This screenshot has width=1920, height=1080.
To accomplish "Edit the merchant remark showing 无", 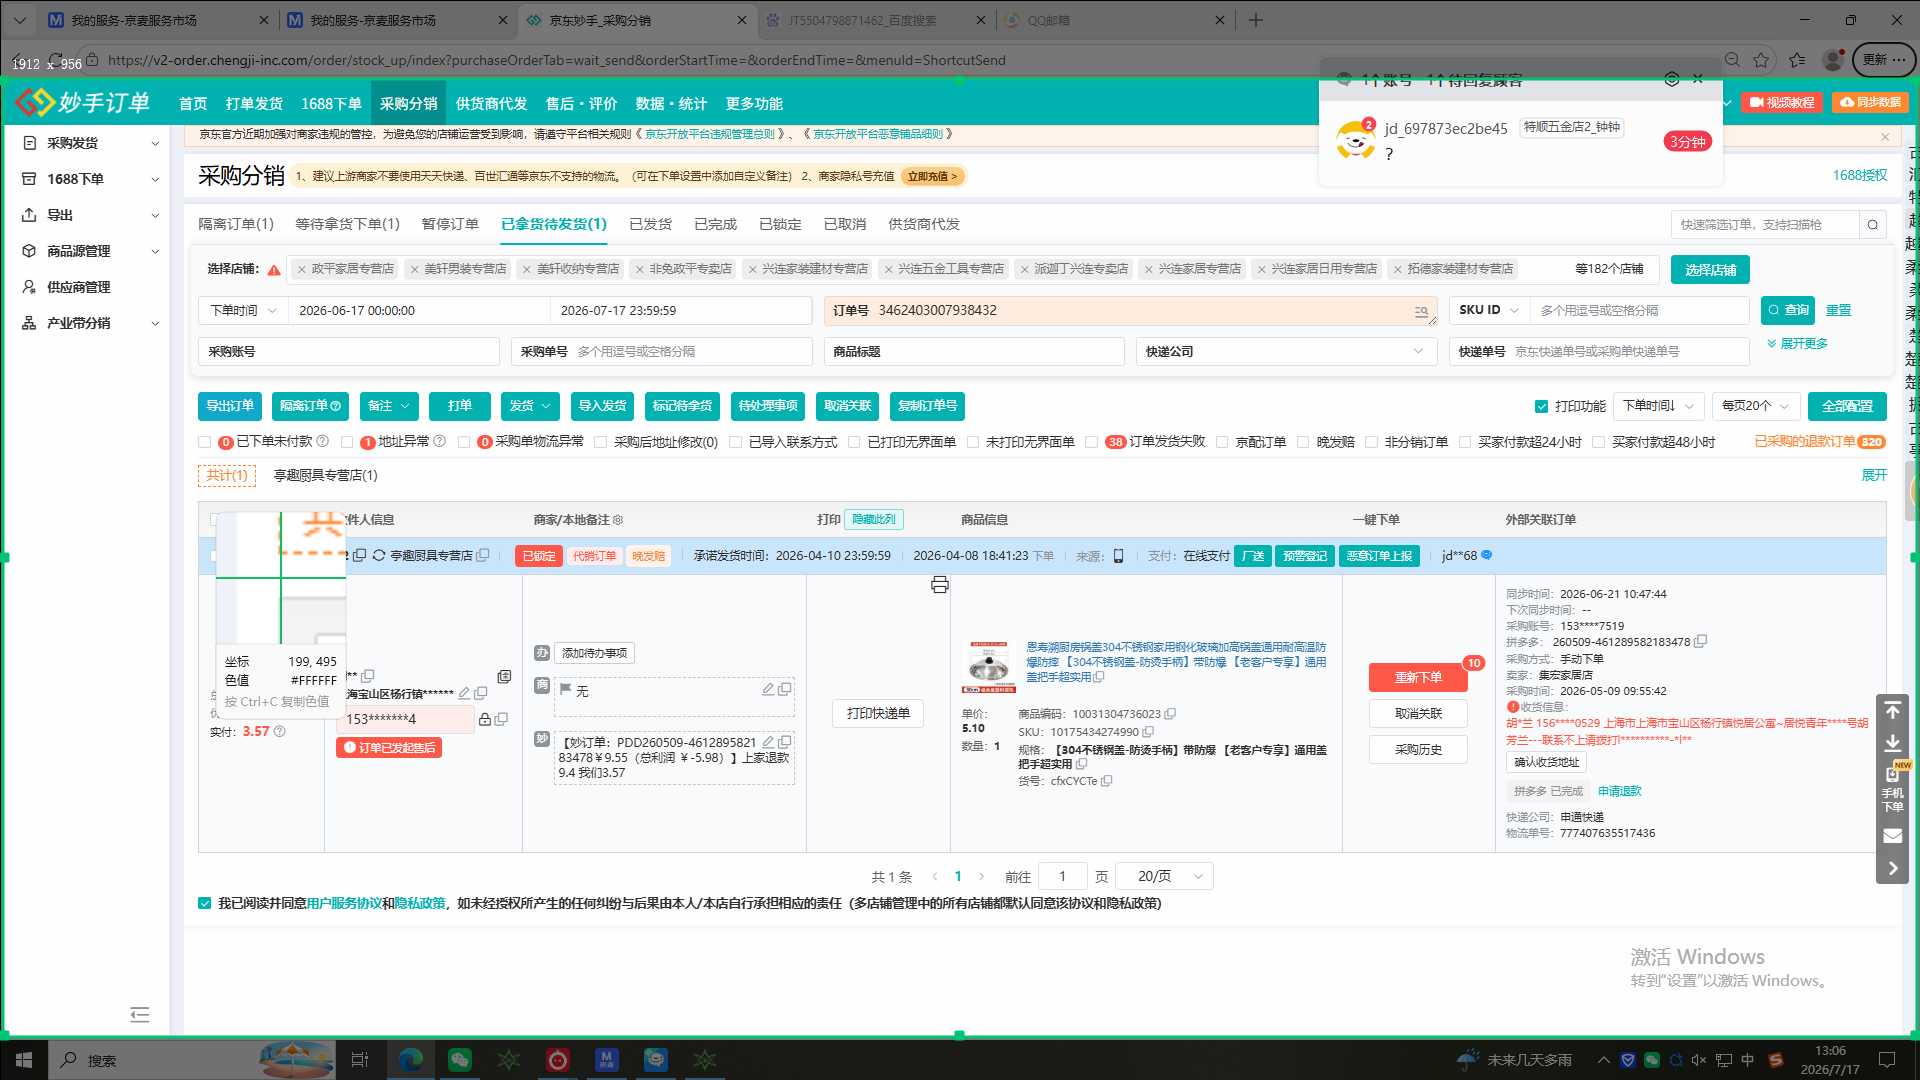I will (x=767, y=689).
